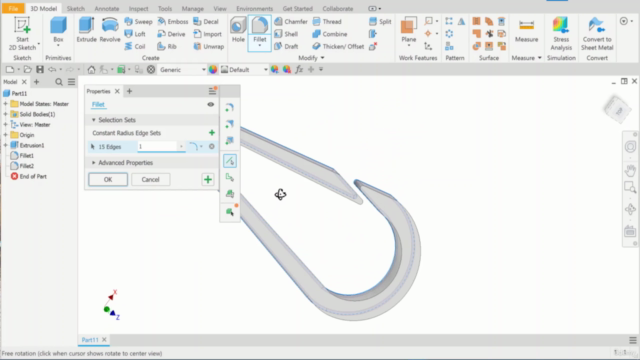The width and height of the screenshot is (640, 360).
Task: Switch to the Manage ribbon tab
Action: [192, 9]
